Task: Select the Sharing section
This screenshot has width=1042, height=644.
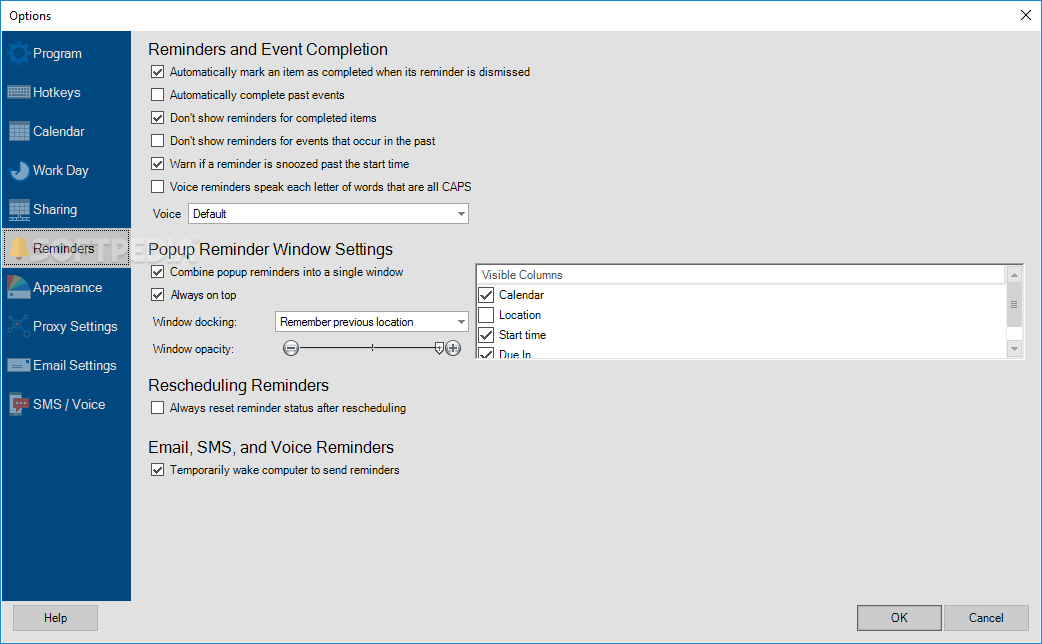Action: tap(66, 210)
